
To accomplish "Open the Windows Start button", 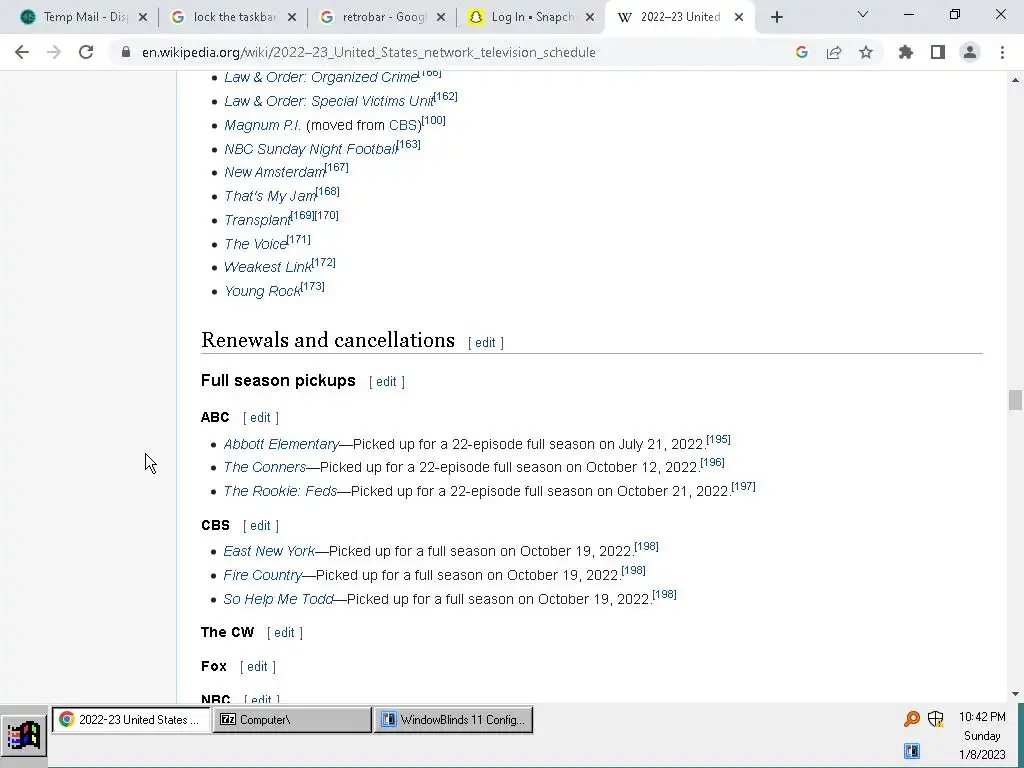I will pos(24,736).
